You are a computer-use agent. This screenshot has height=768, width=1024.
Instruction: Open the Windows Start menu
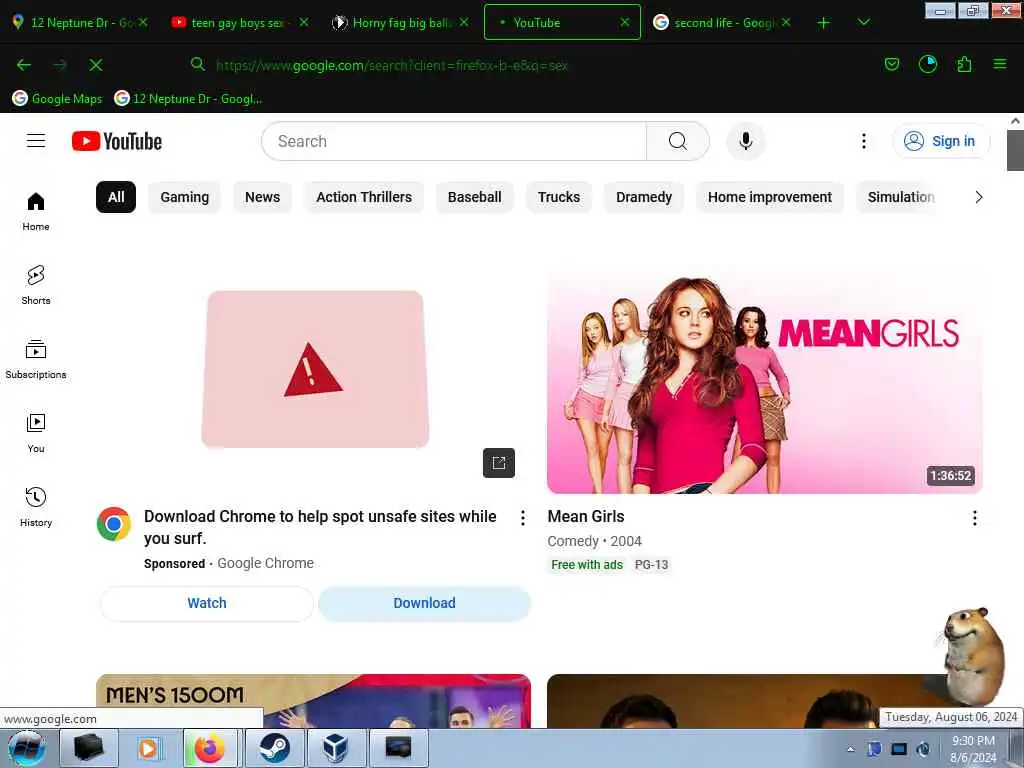point(27,748)
